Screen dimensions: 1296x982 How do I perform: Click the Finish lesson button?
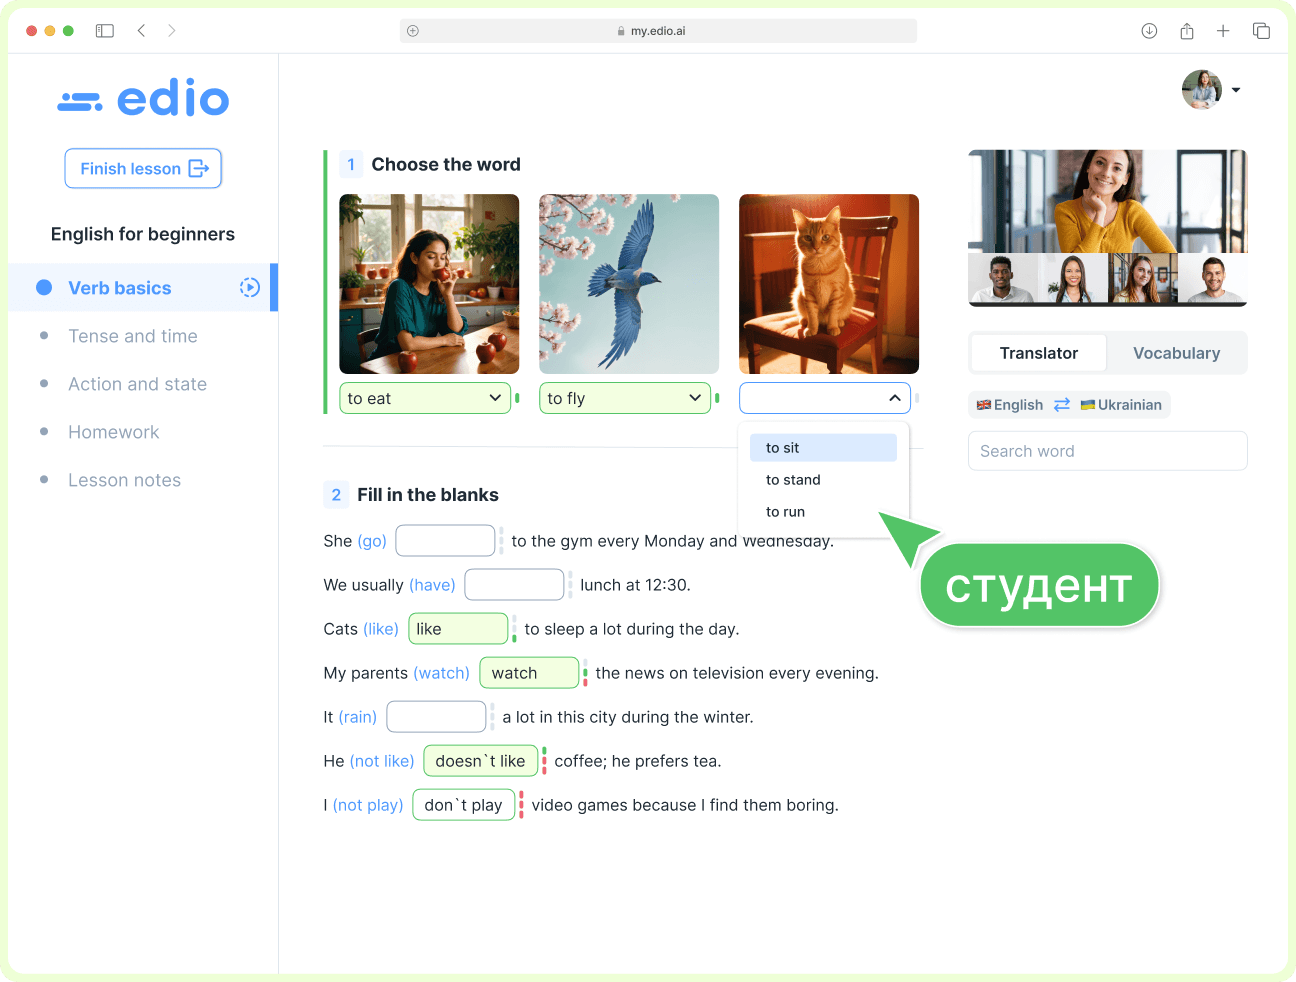coord(143,168)
